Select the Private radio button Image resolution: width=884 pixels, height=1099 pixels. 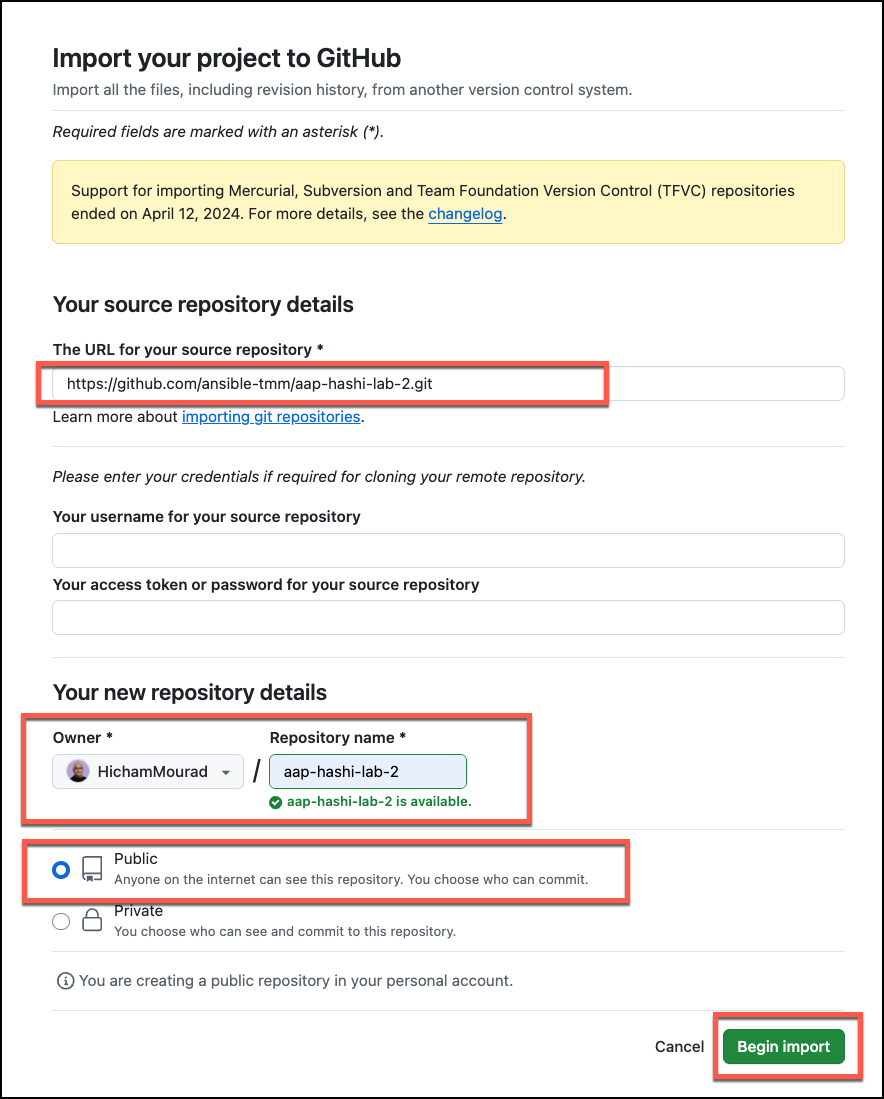click(61, 921)
